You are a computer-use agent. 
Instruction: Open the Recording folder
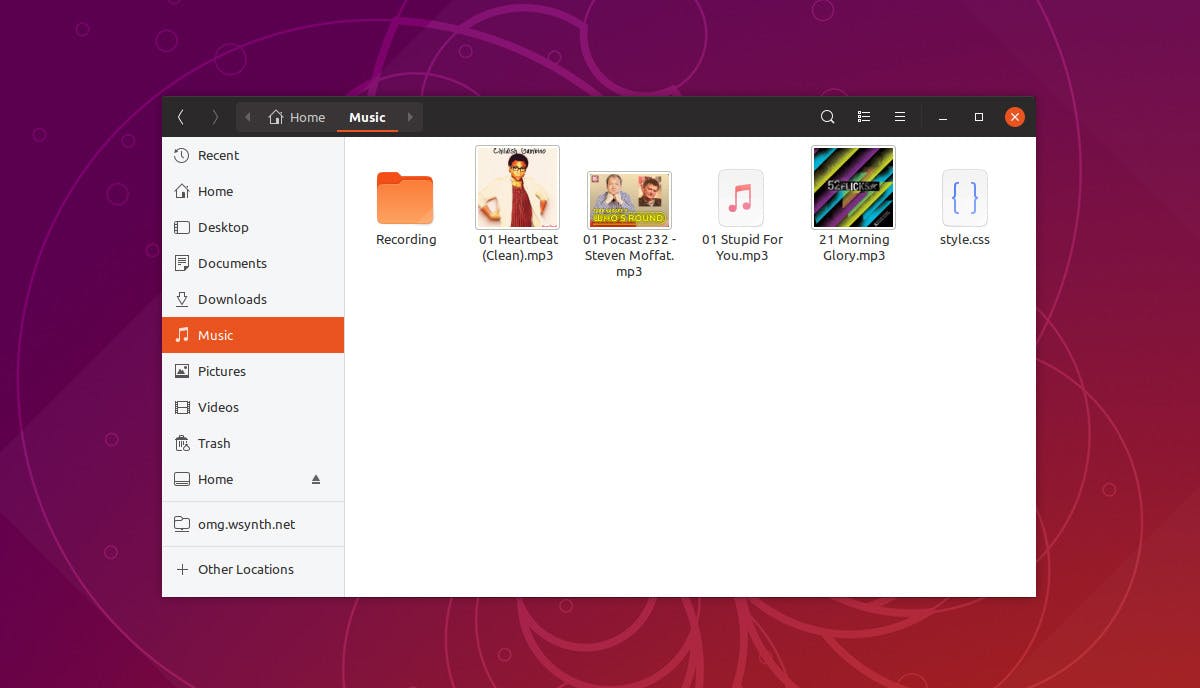[x=405, y=197]
